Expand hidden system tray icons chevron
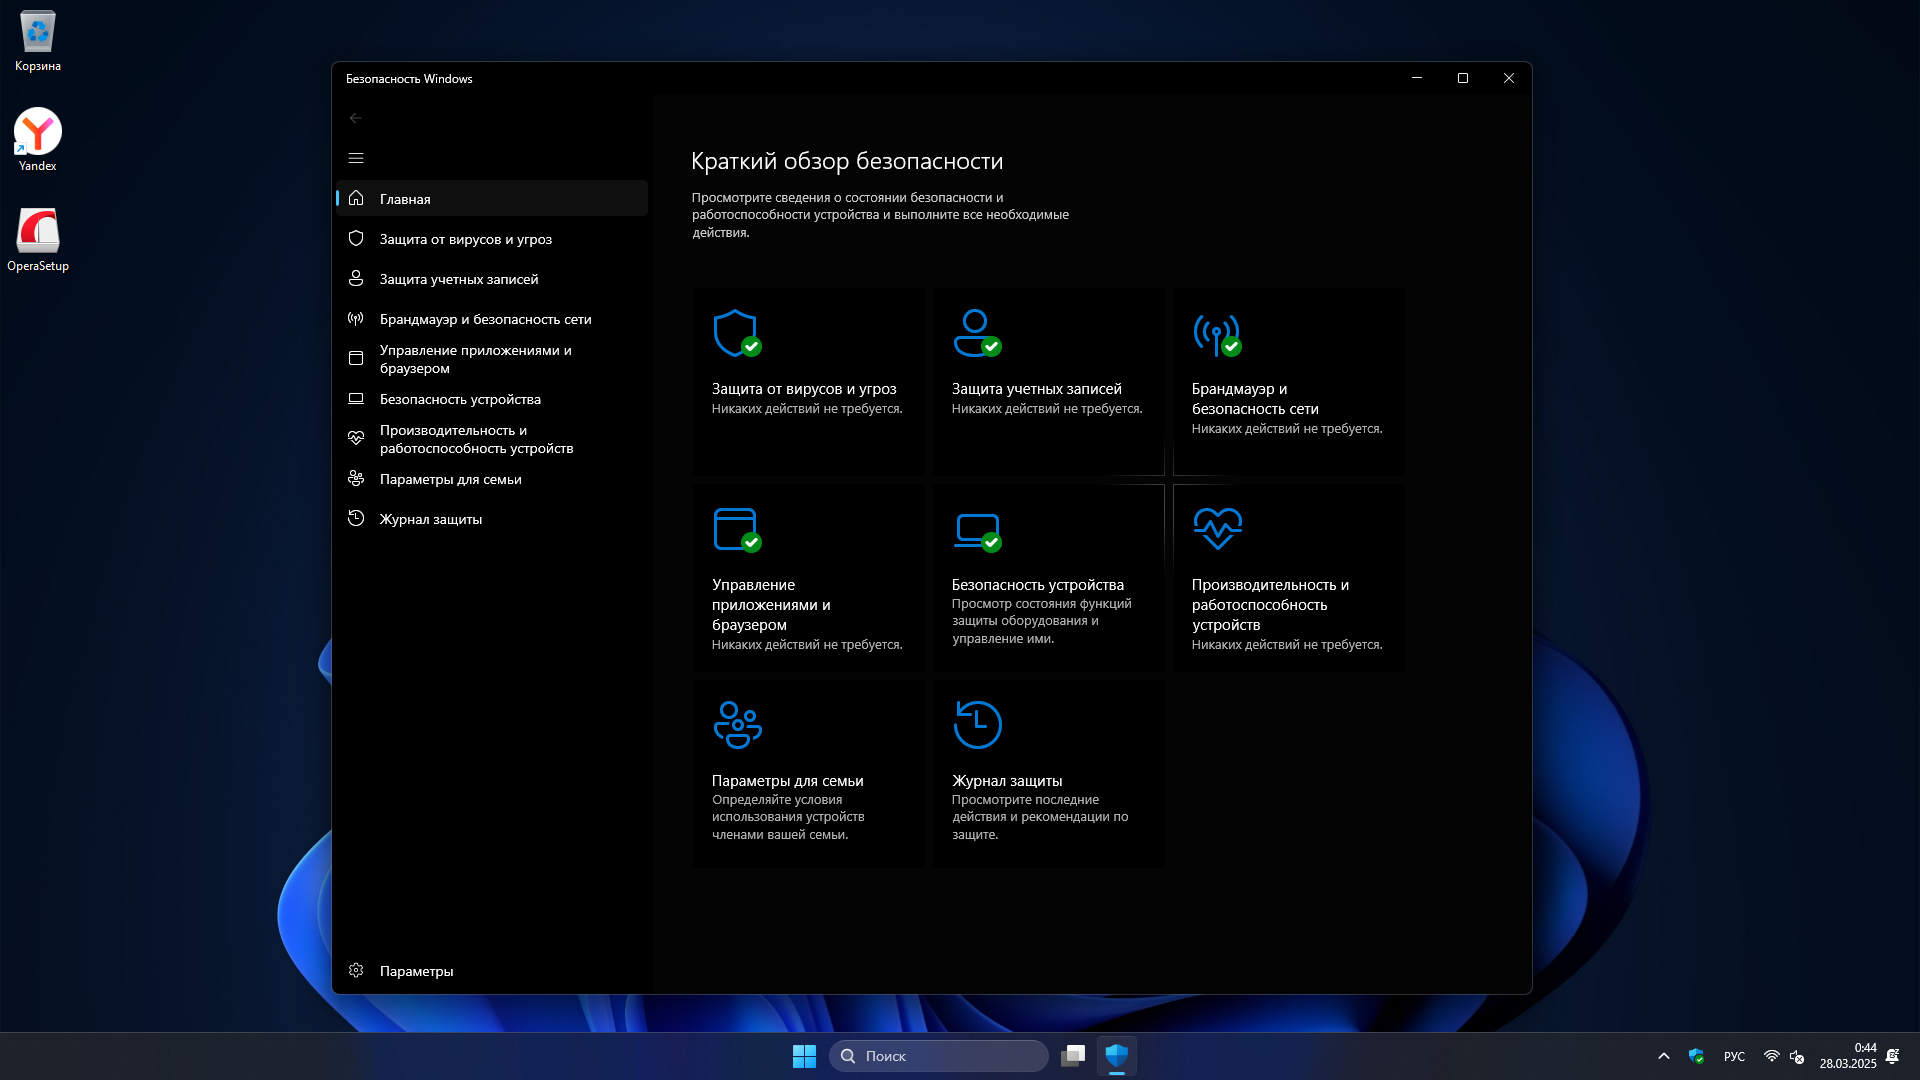1920x1080 pixels. (1664, 1056)
